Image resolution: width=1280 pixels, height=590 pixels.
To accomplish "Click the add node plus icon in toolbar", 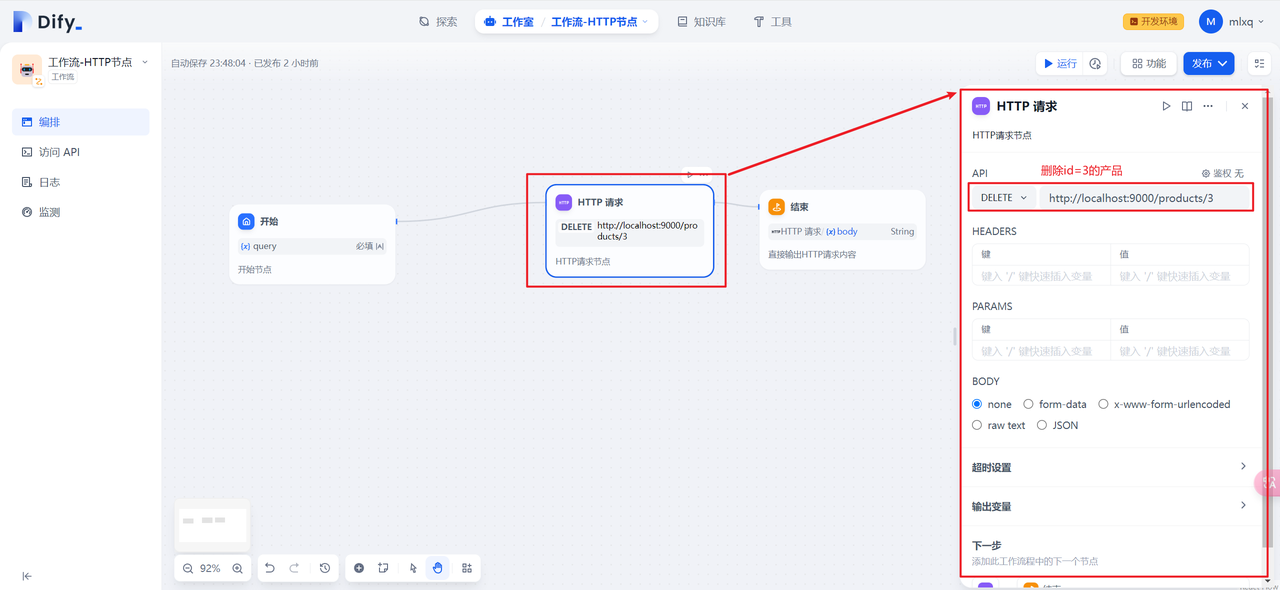I will point(359,567).
